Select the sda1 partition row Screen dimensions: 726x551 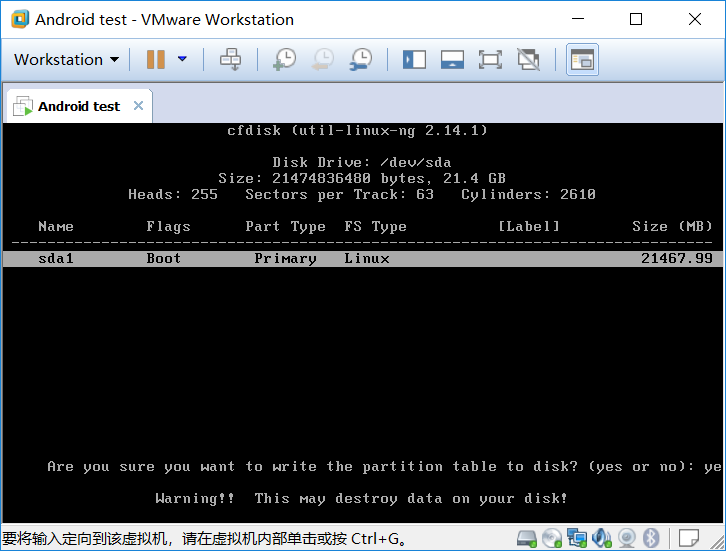[362, 258]
